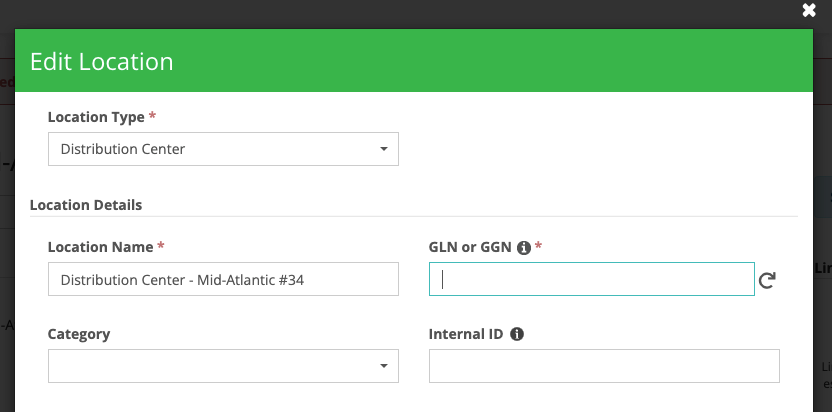Expand the empty Category dropdown
This screenshot has height=412, width=832.
pyautogui.click(x=222, y=366)
